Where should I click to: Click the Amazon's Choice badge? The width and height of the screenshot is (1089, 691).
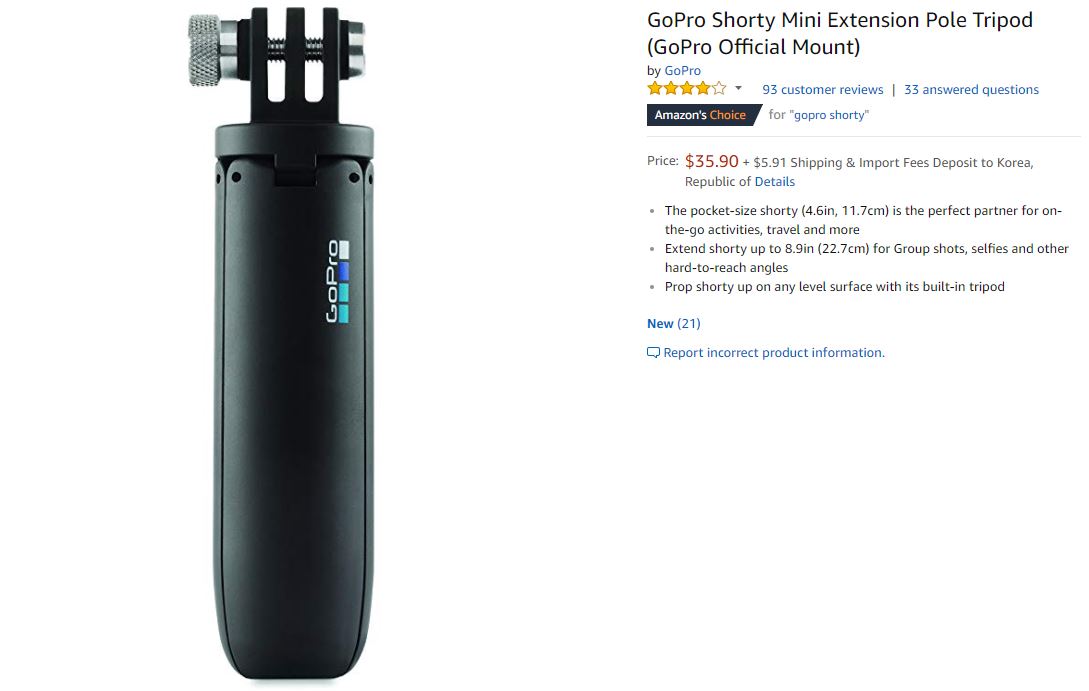click(702, 115)
